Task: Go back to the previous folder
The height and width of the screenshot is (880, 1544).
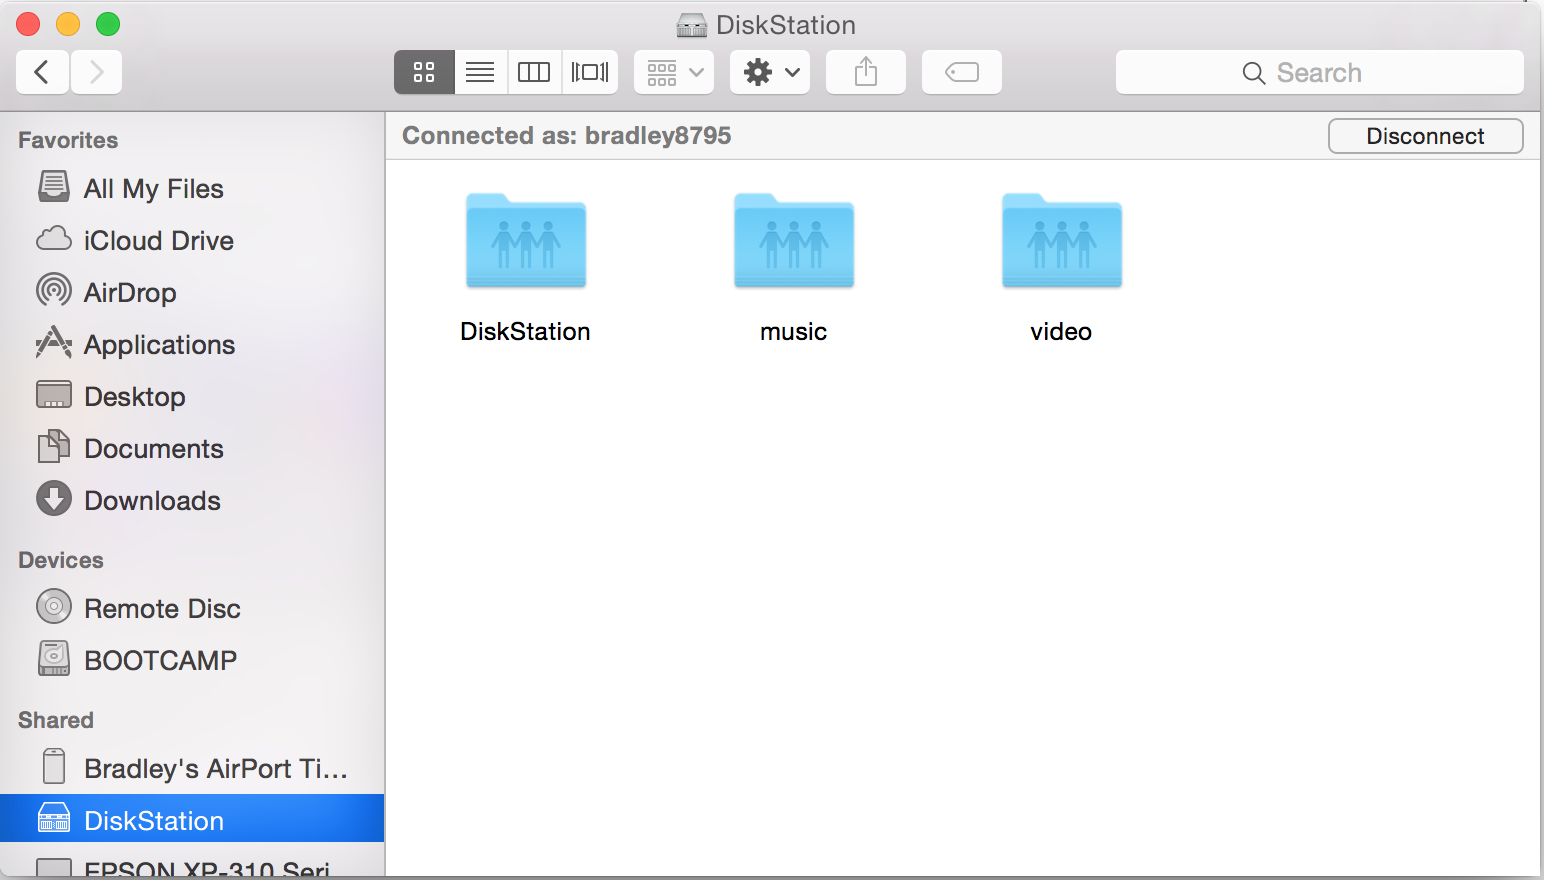Action: pyautogui.click(x=42, y=72)
